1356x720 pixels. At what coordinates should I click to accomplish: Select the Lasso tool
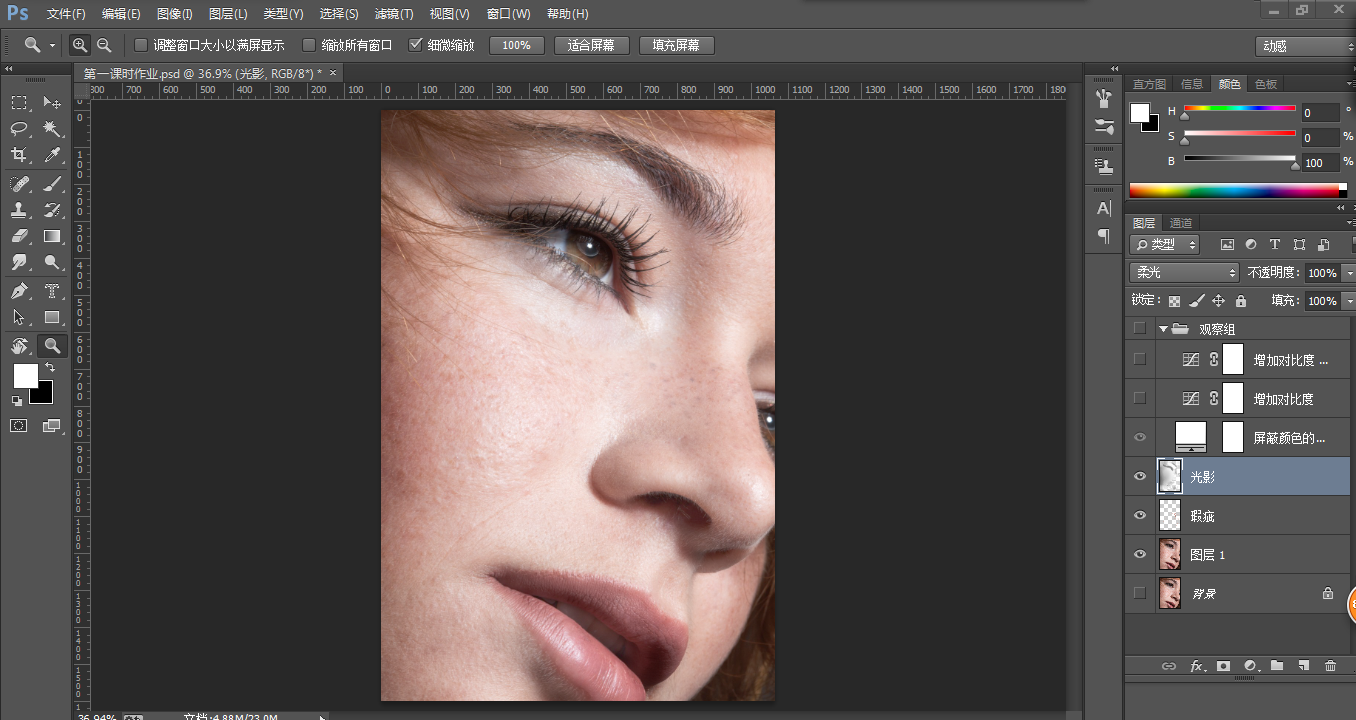19,128
